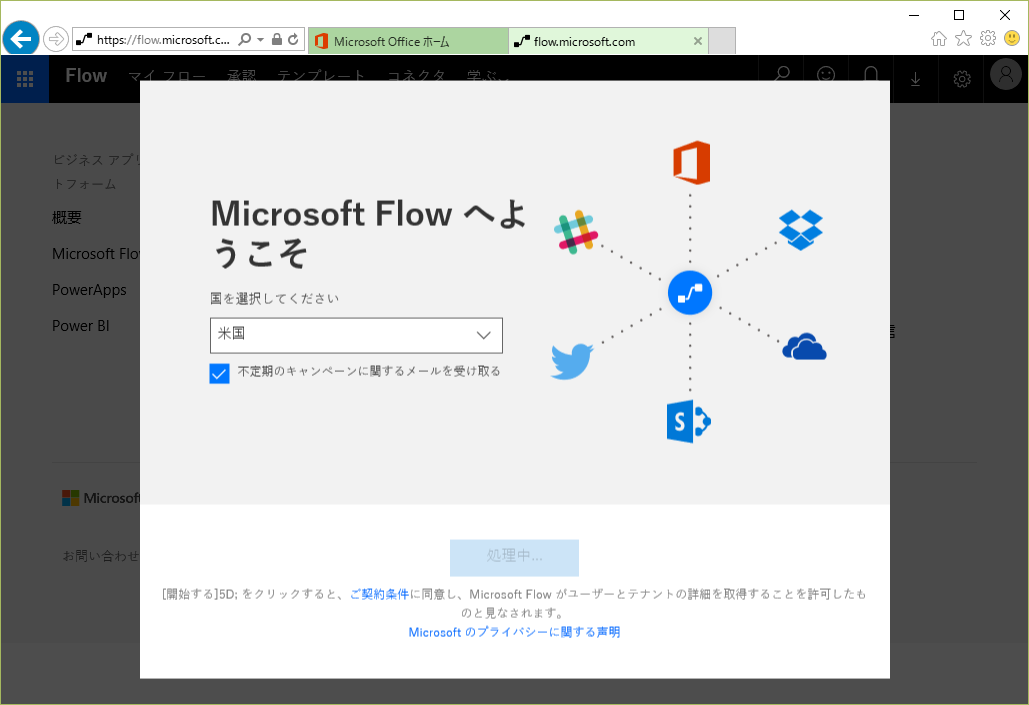Click Power BI in the background page
Screen dimensions: 1029x705
point(81,326)
